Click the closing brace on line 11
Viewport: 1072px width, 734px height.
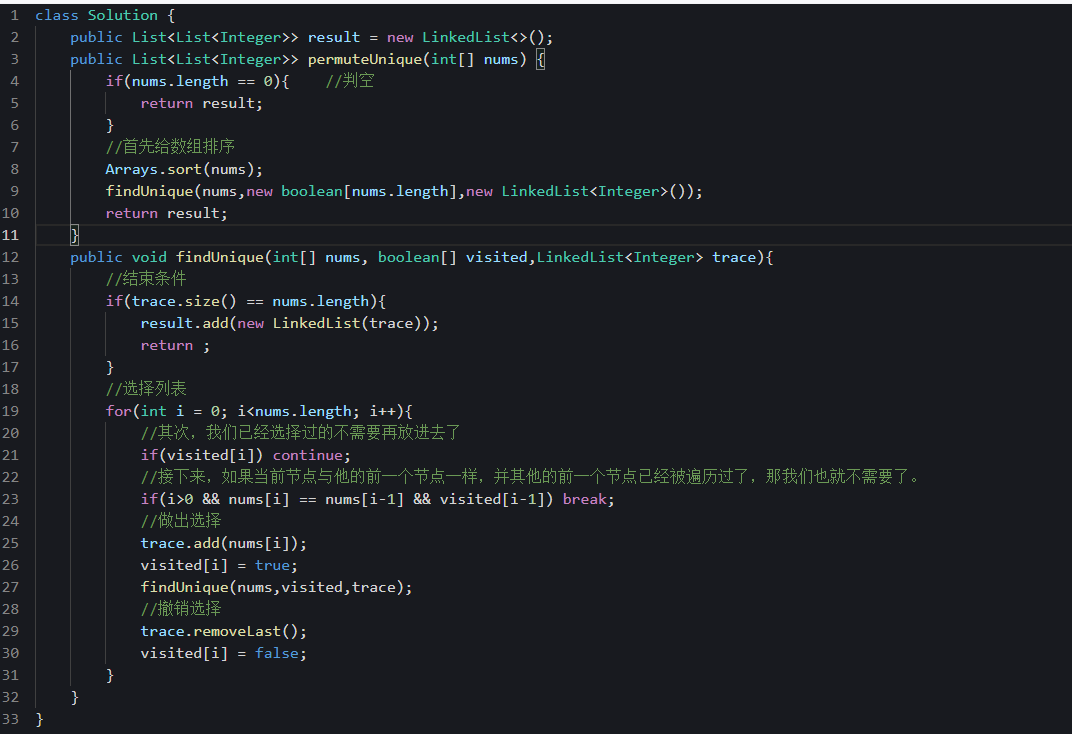[75, 235]
